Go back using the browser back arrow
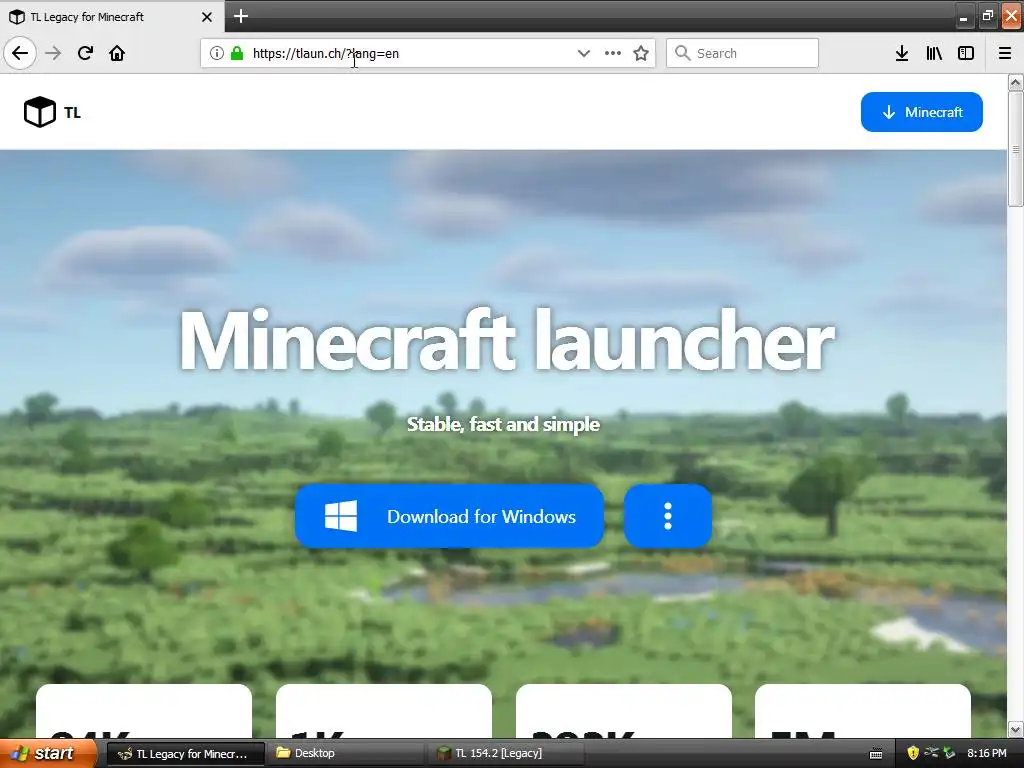The image size is (1024, 768). pyautogui.click(x=20, y=53)
